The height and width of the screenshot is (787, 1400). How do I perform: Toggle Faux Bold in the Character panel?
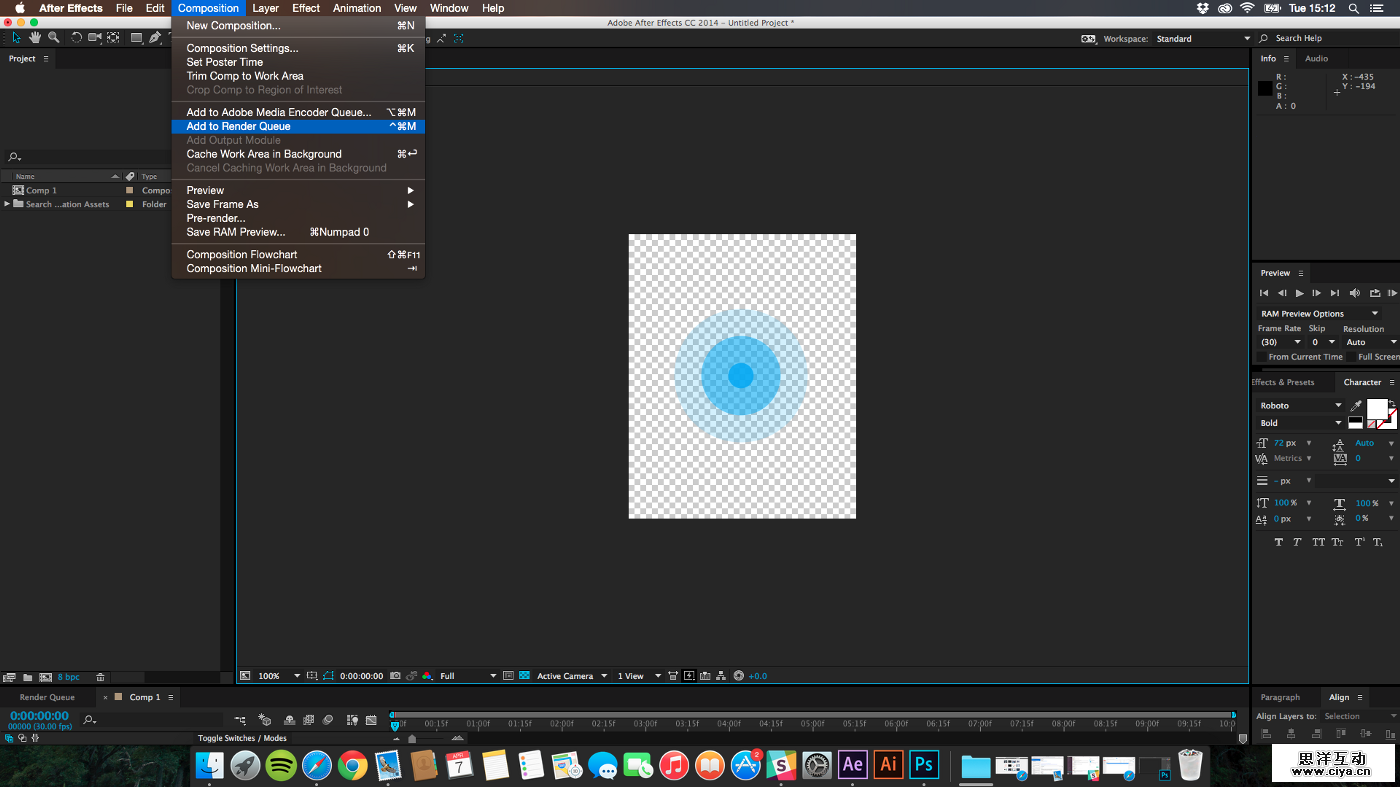(x=1278, y=541)
